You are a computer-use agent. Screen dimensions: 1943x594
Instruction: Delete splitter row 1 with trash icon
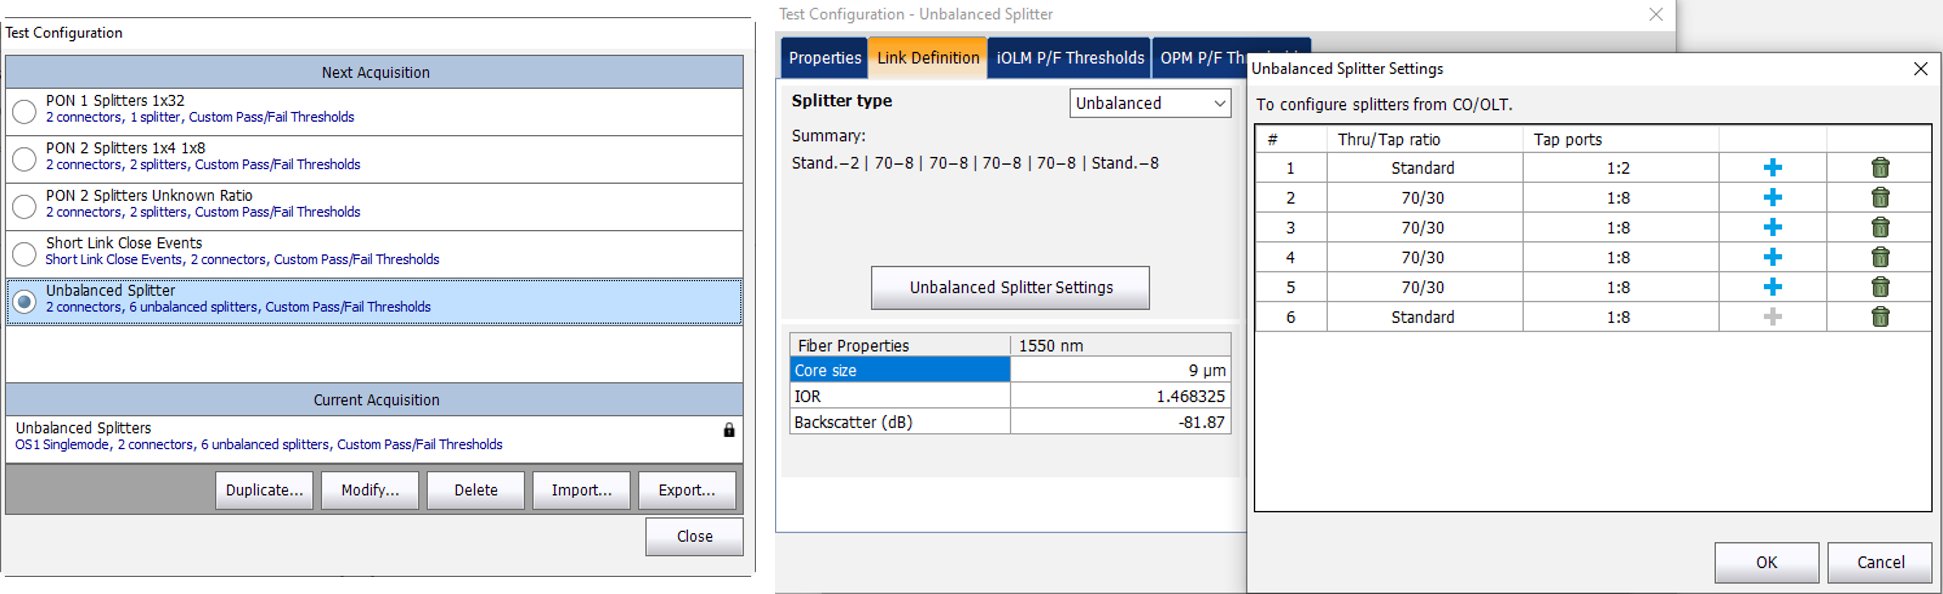1880,168
